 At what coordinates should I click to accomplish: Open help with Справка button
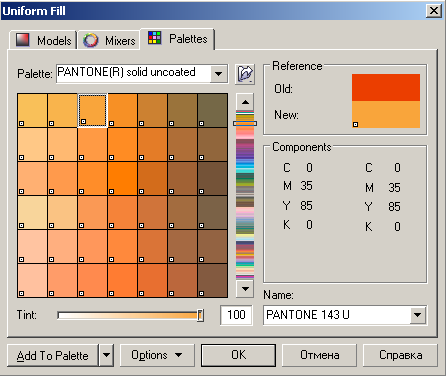pyautogui.click(x=400, y=355)
